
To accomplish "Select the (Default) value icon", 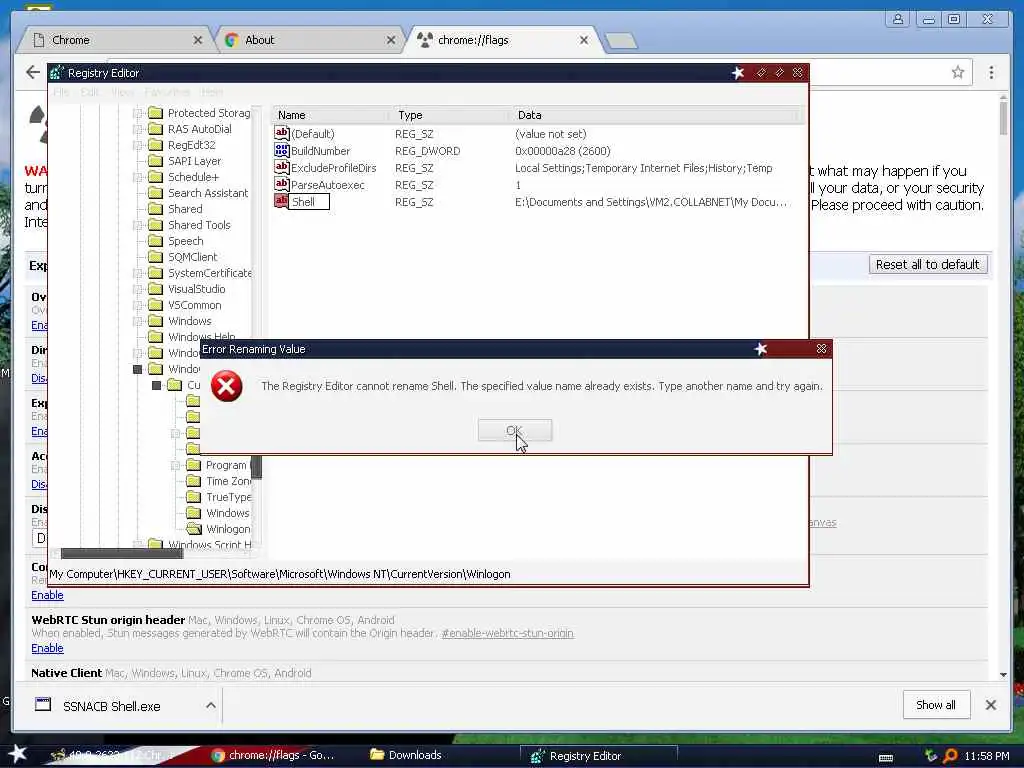I will coord(281,133).
